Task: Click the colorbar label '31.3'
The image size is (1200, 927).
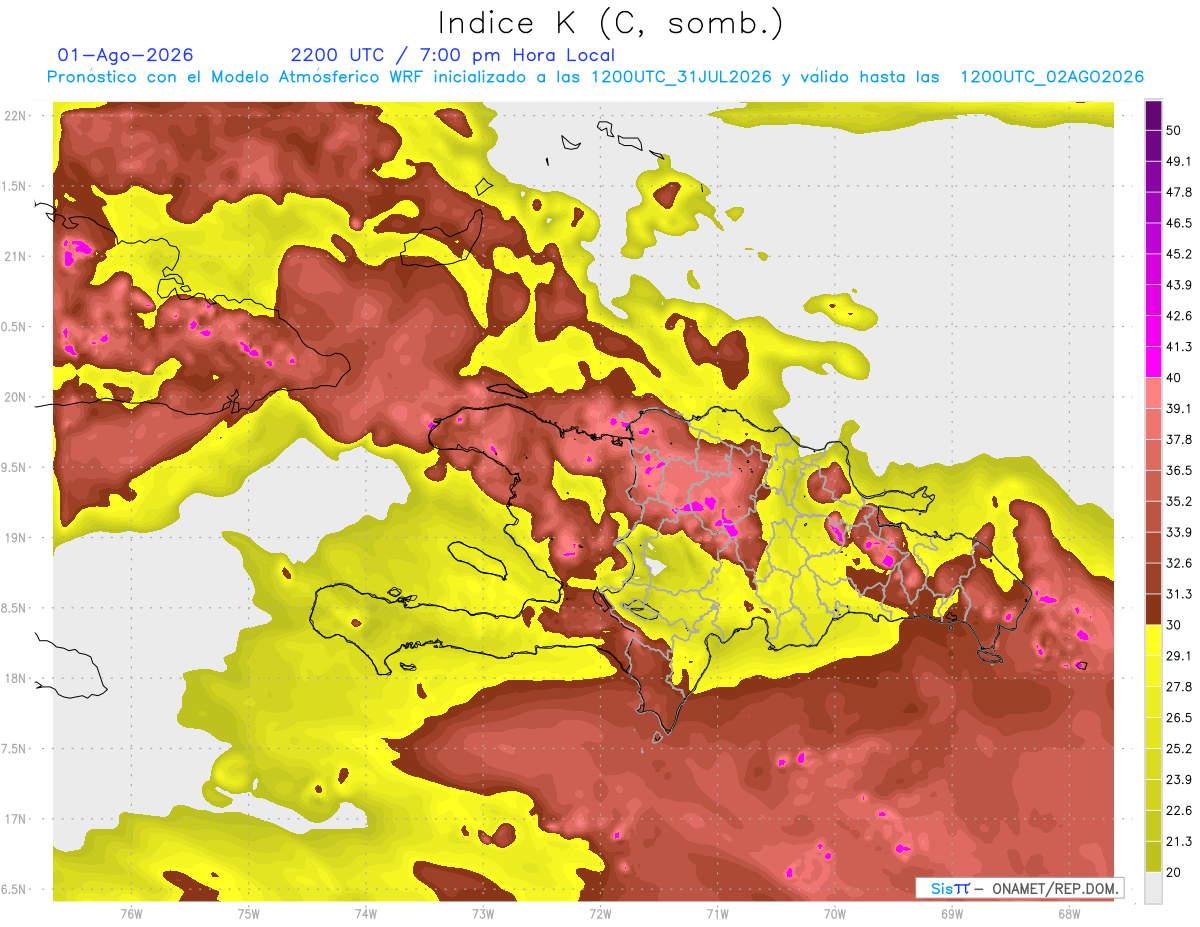Action: coord(1180,594)
